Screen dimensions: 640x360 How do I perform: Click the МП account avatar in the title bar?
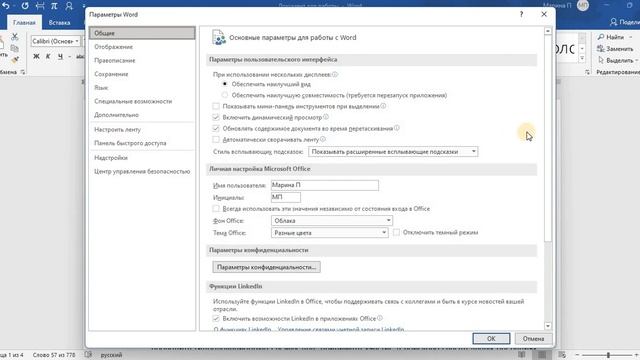(x=583, y=5)
